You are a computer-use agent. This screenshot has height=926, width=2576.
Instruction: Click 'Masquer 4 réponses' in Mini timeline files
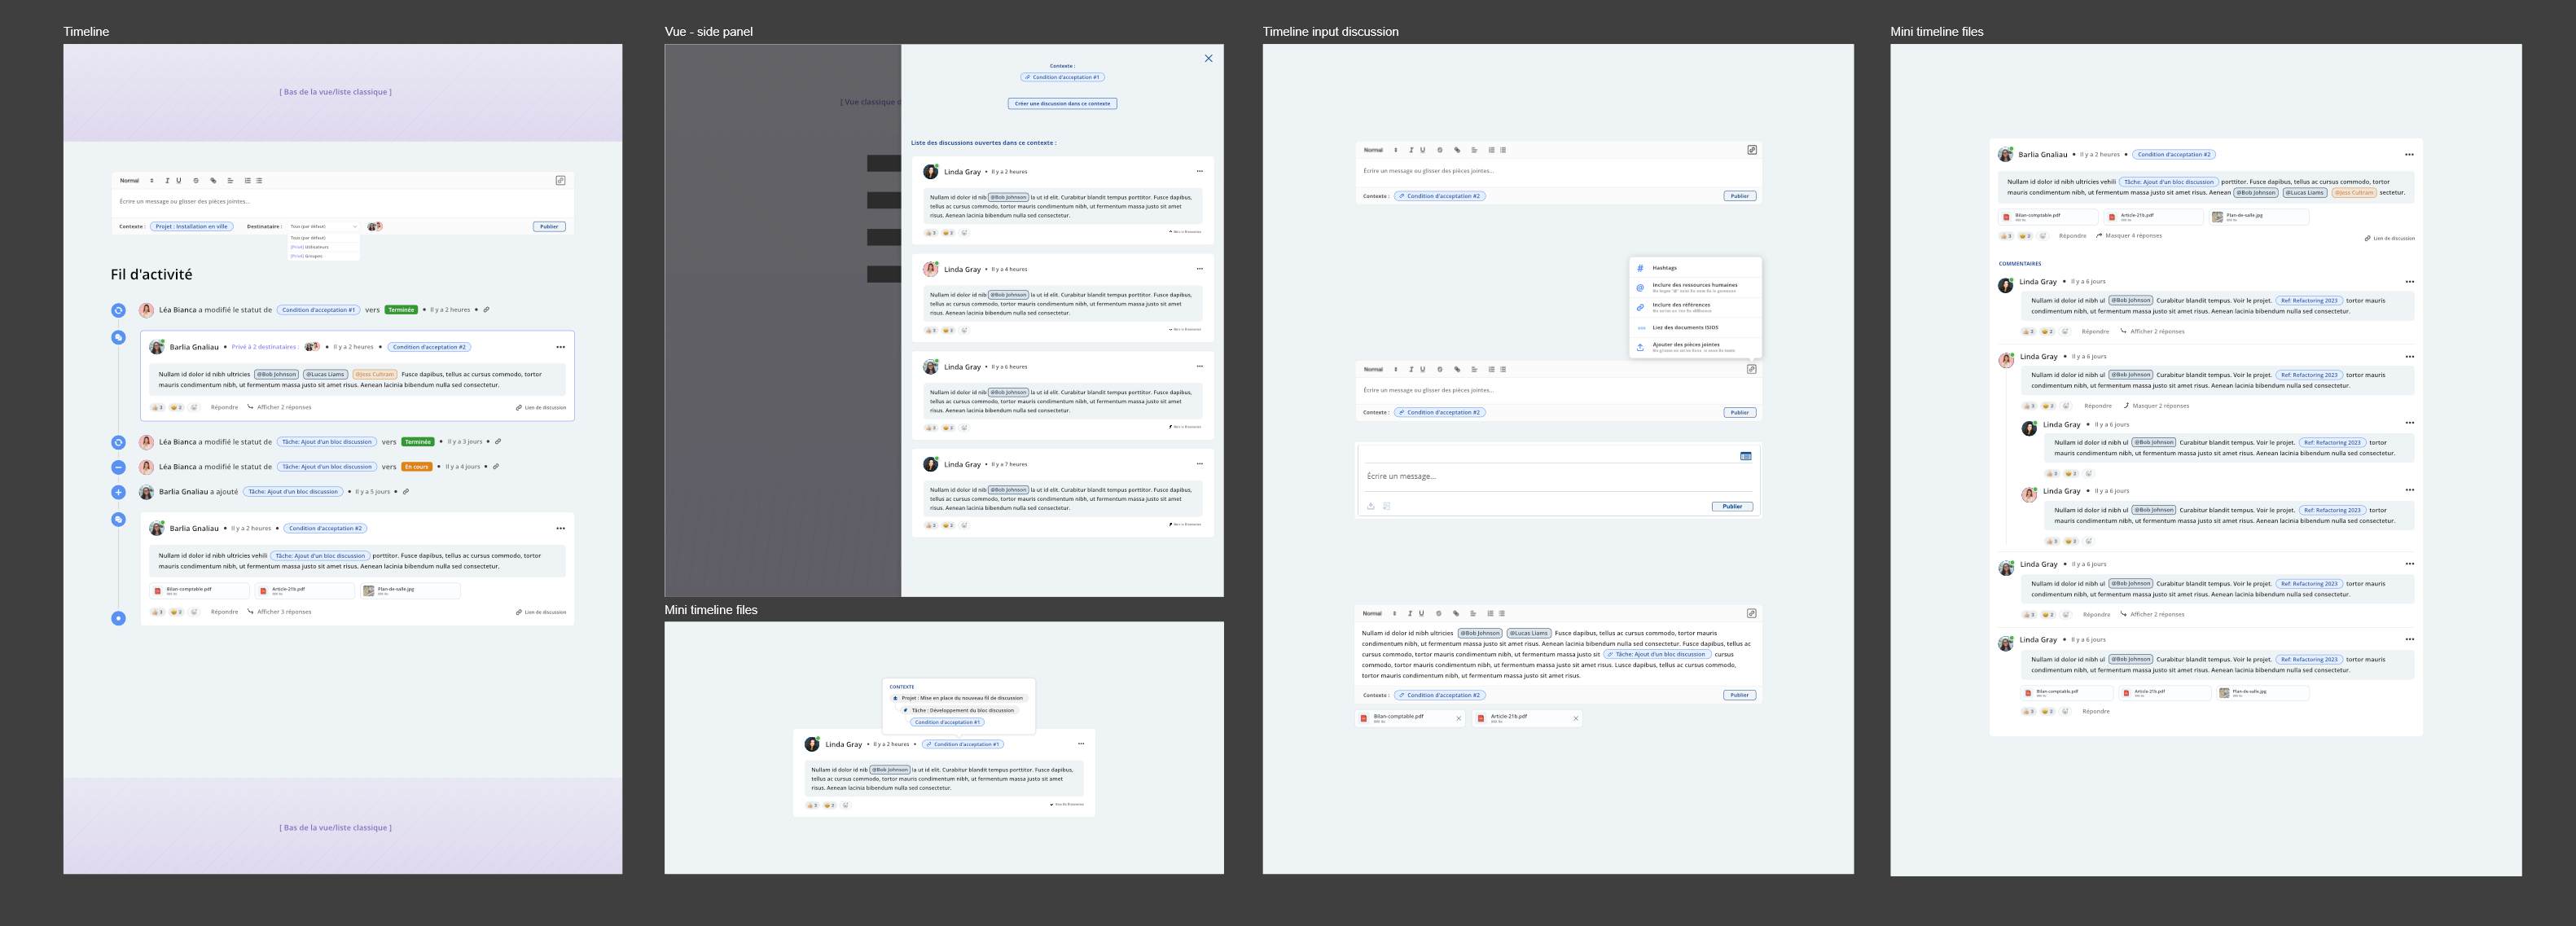[x=2128, y=236]
